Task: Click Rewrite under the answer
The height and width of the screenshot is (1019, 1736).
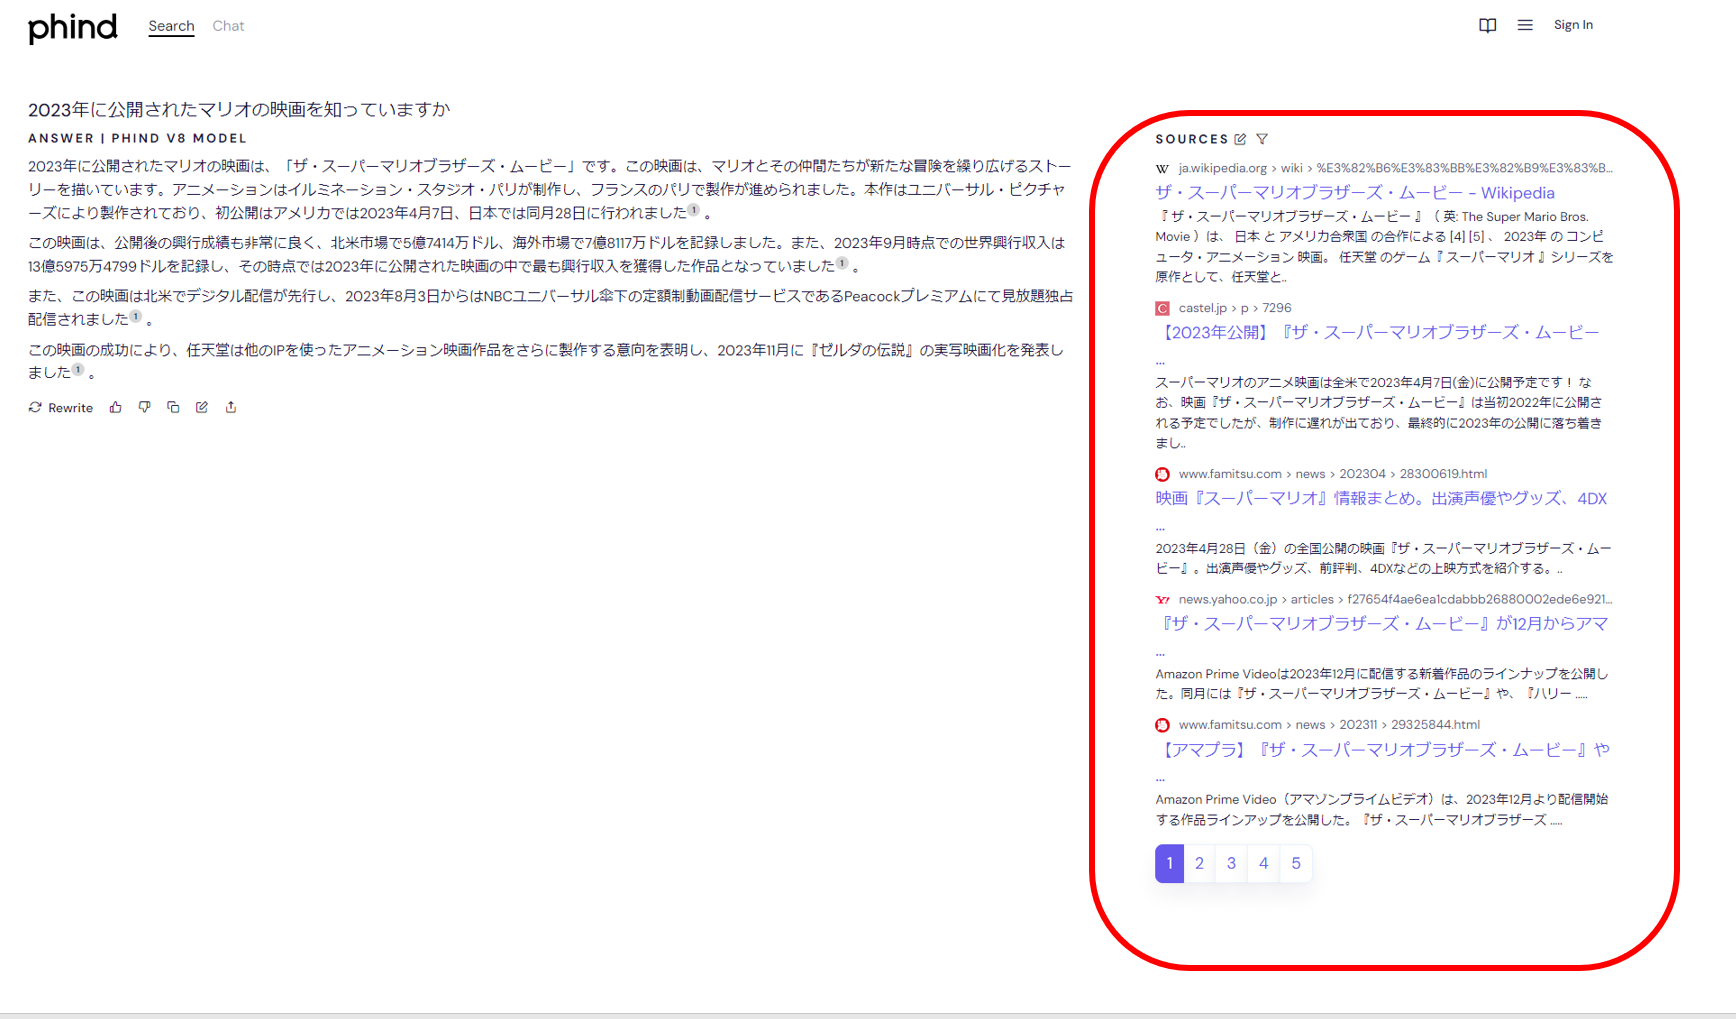Action: tap(61, 407)
